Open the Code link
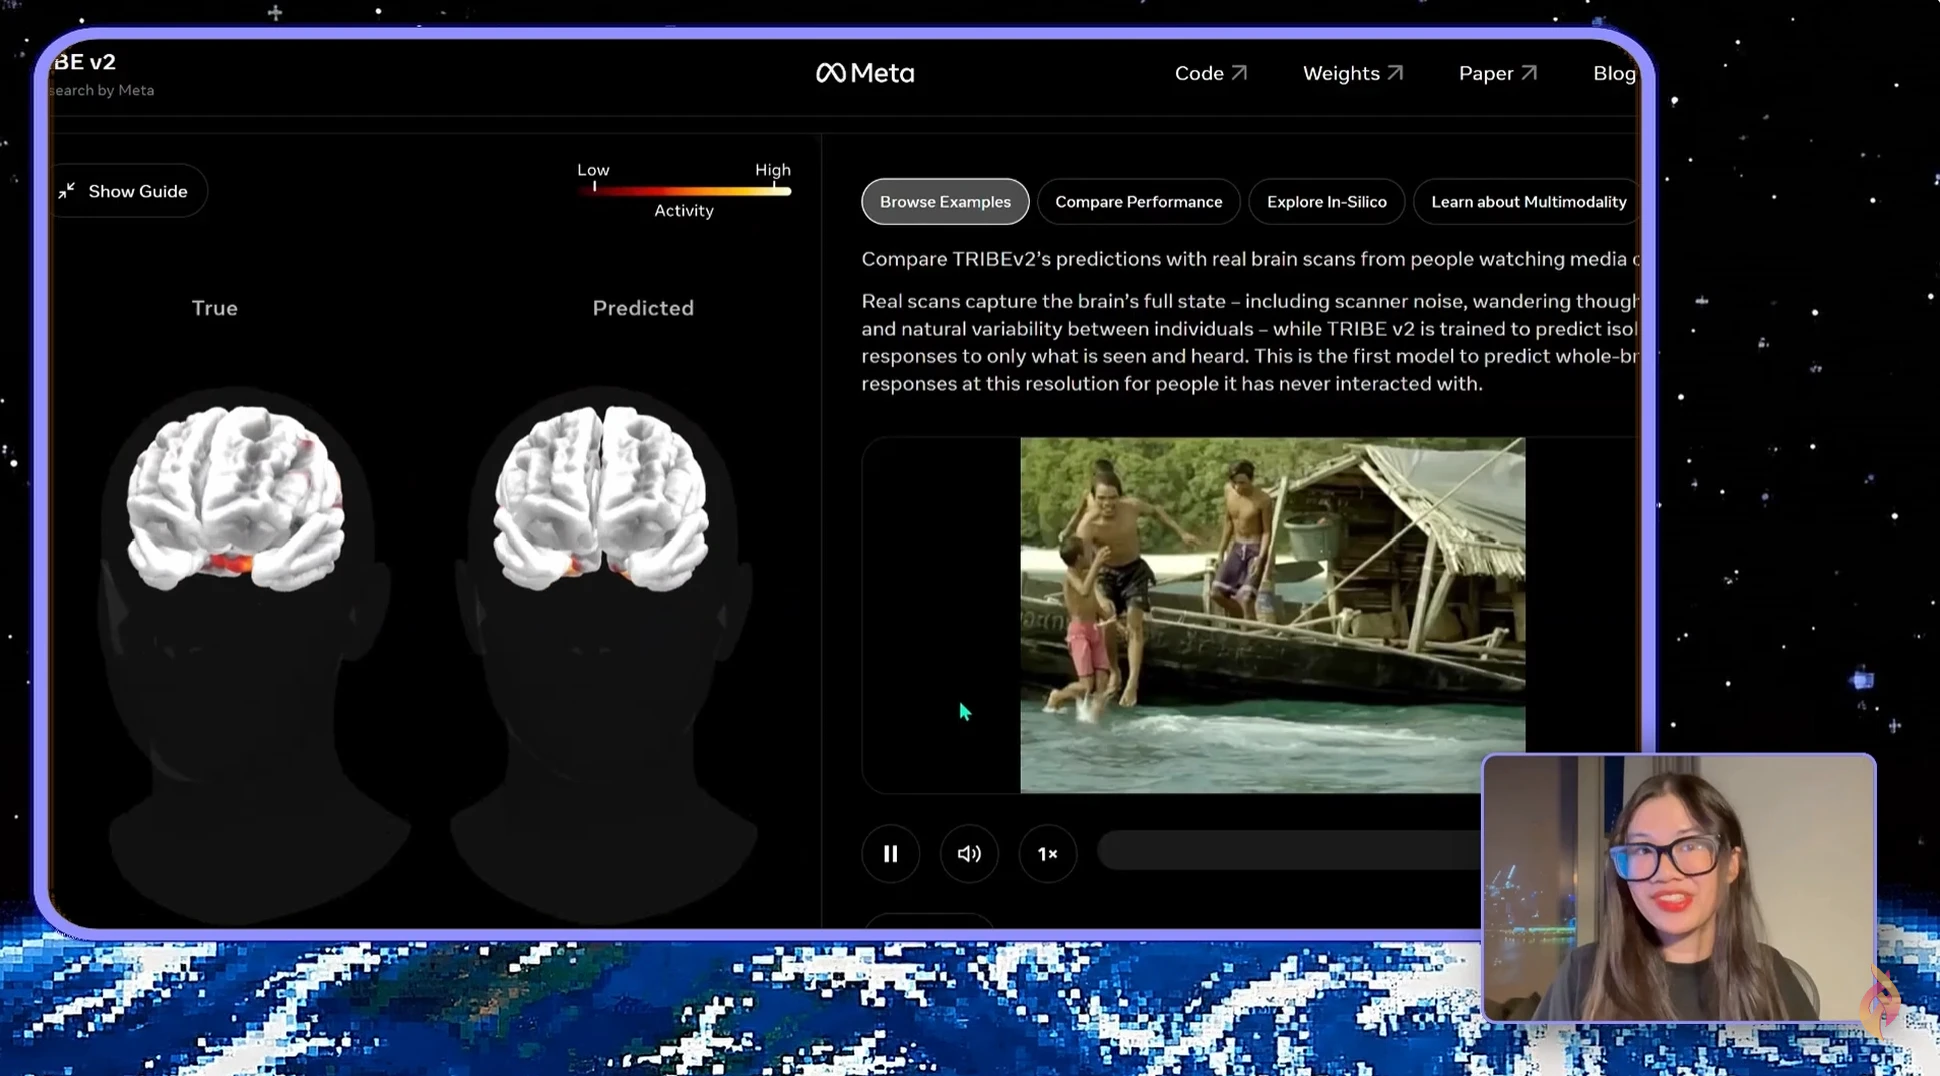The image size is (1940, 1076). tap(1210, 73)
